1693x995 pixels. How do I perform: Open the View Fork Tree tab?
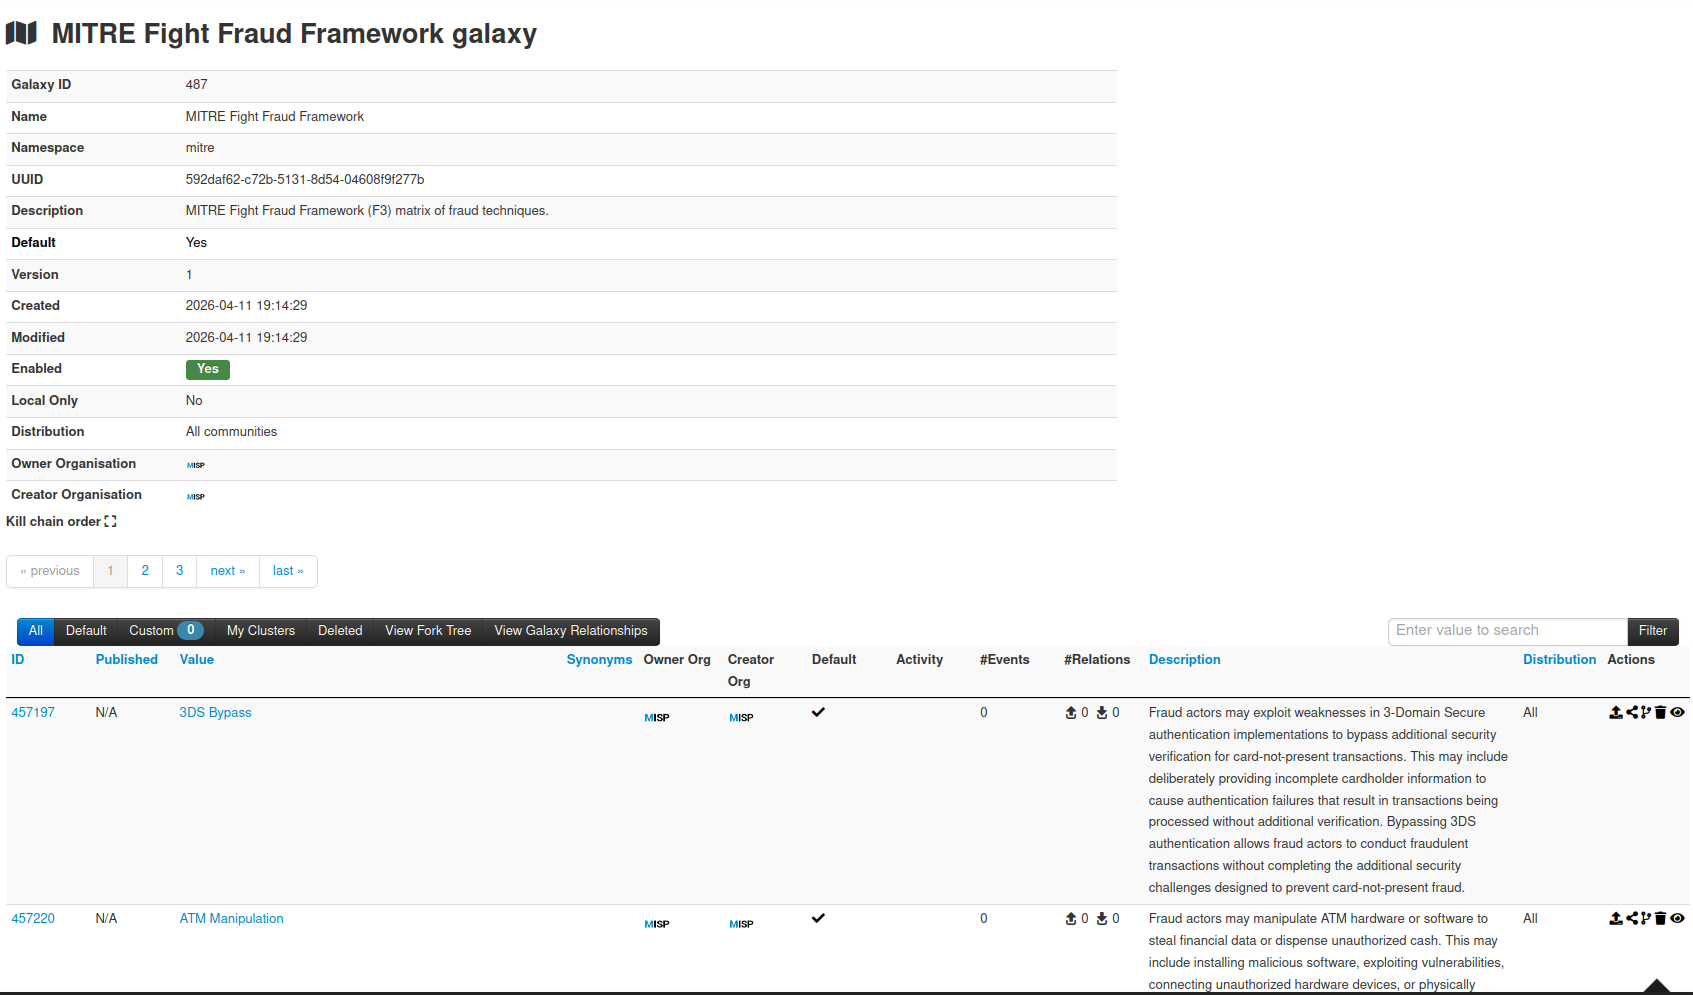(x=427, y=631)
